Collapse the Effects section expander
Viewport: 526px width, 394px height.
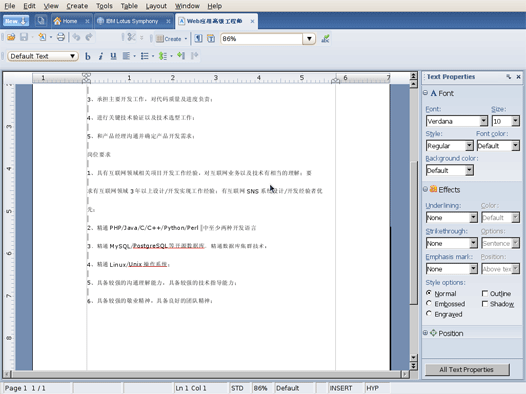(425, 189)
